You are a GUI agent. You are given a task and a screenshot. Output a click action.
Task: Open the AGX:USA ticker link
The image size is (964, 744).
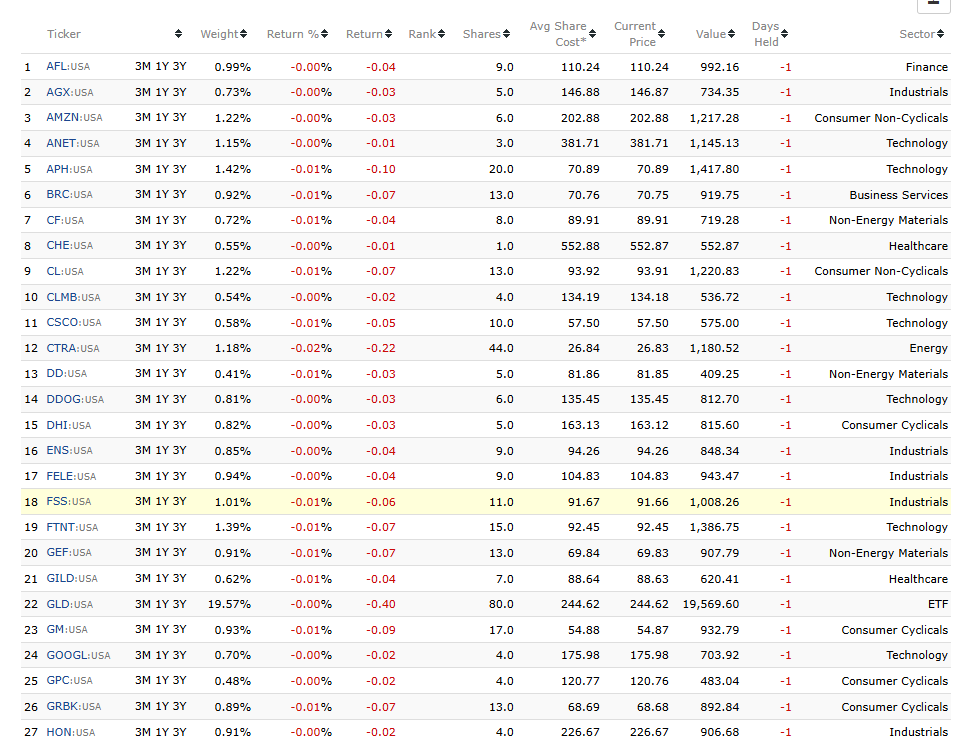[x=69, y=92]
